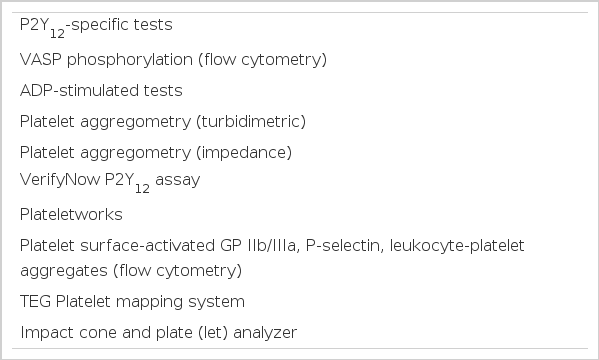
Task: Click the 'GP IIb/IIIa' text
Action: [258, 245]
